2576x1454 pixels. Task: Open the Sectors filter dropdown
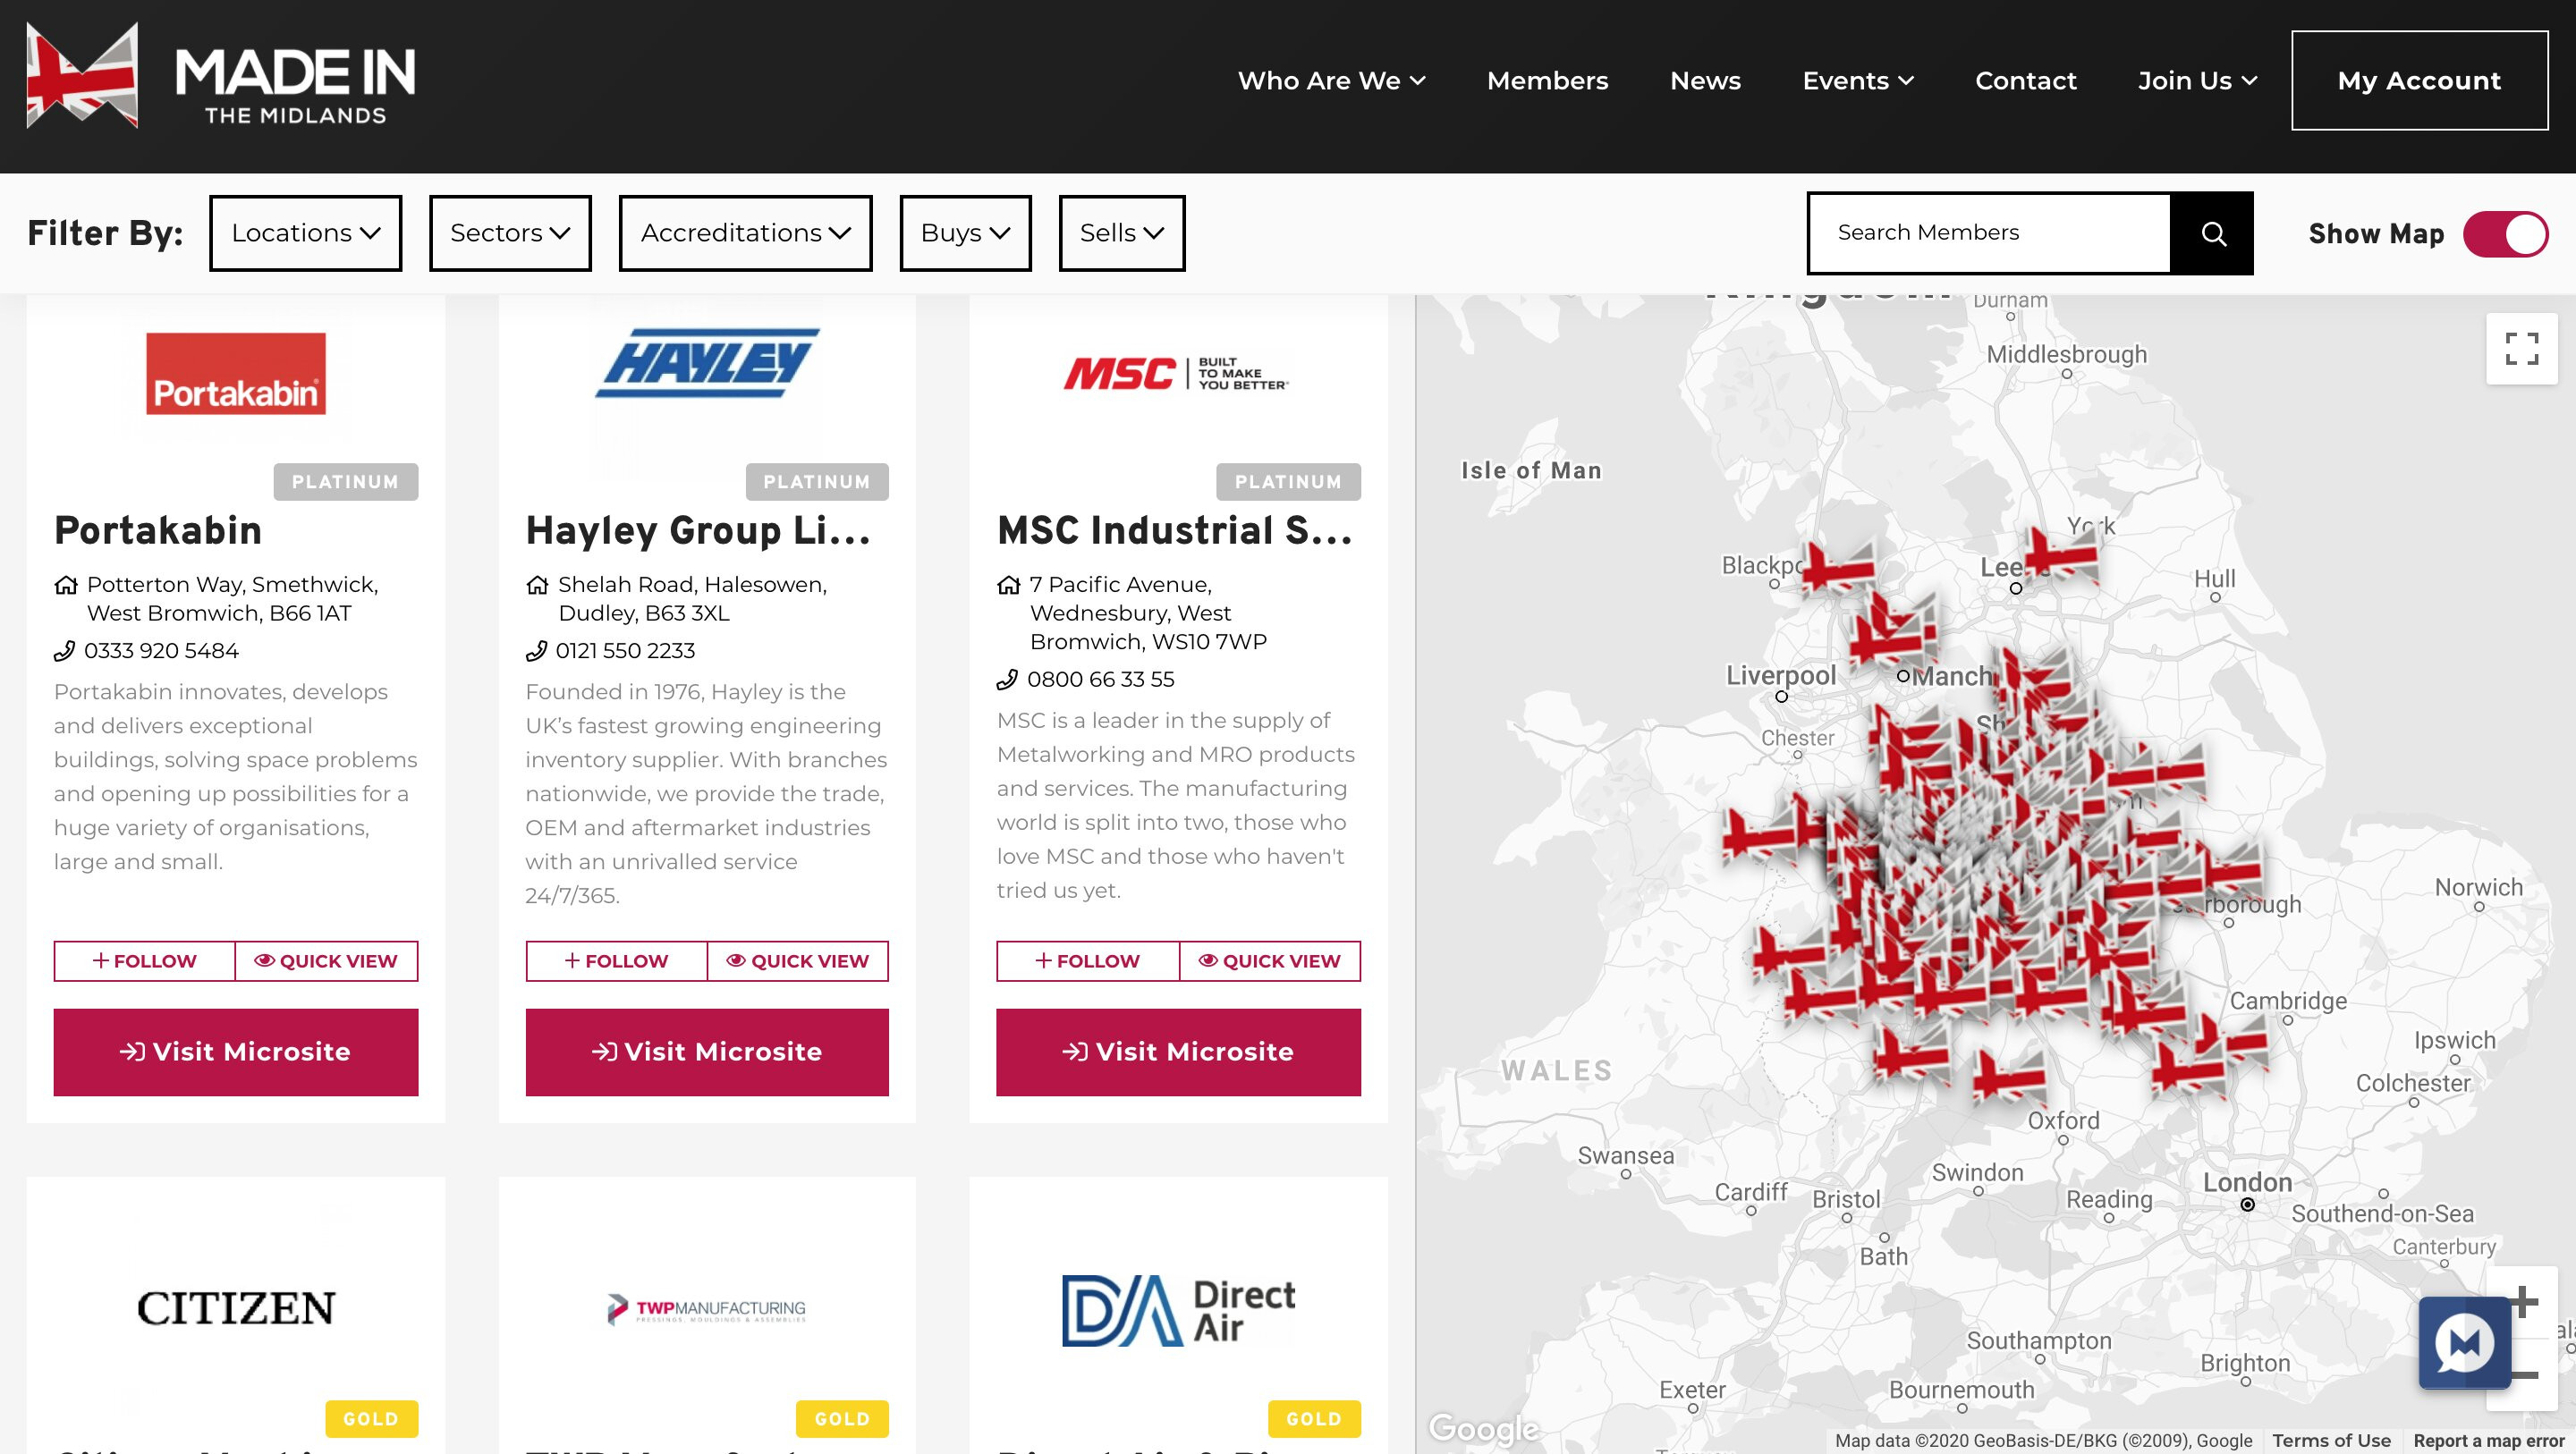510,233
